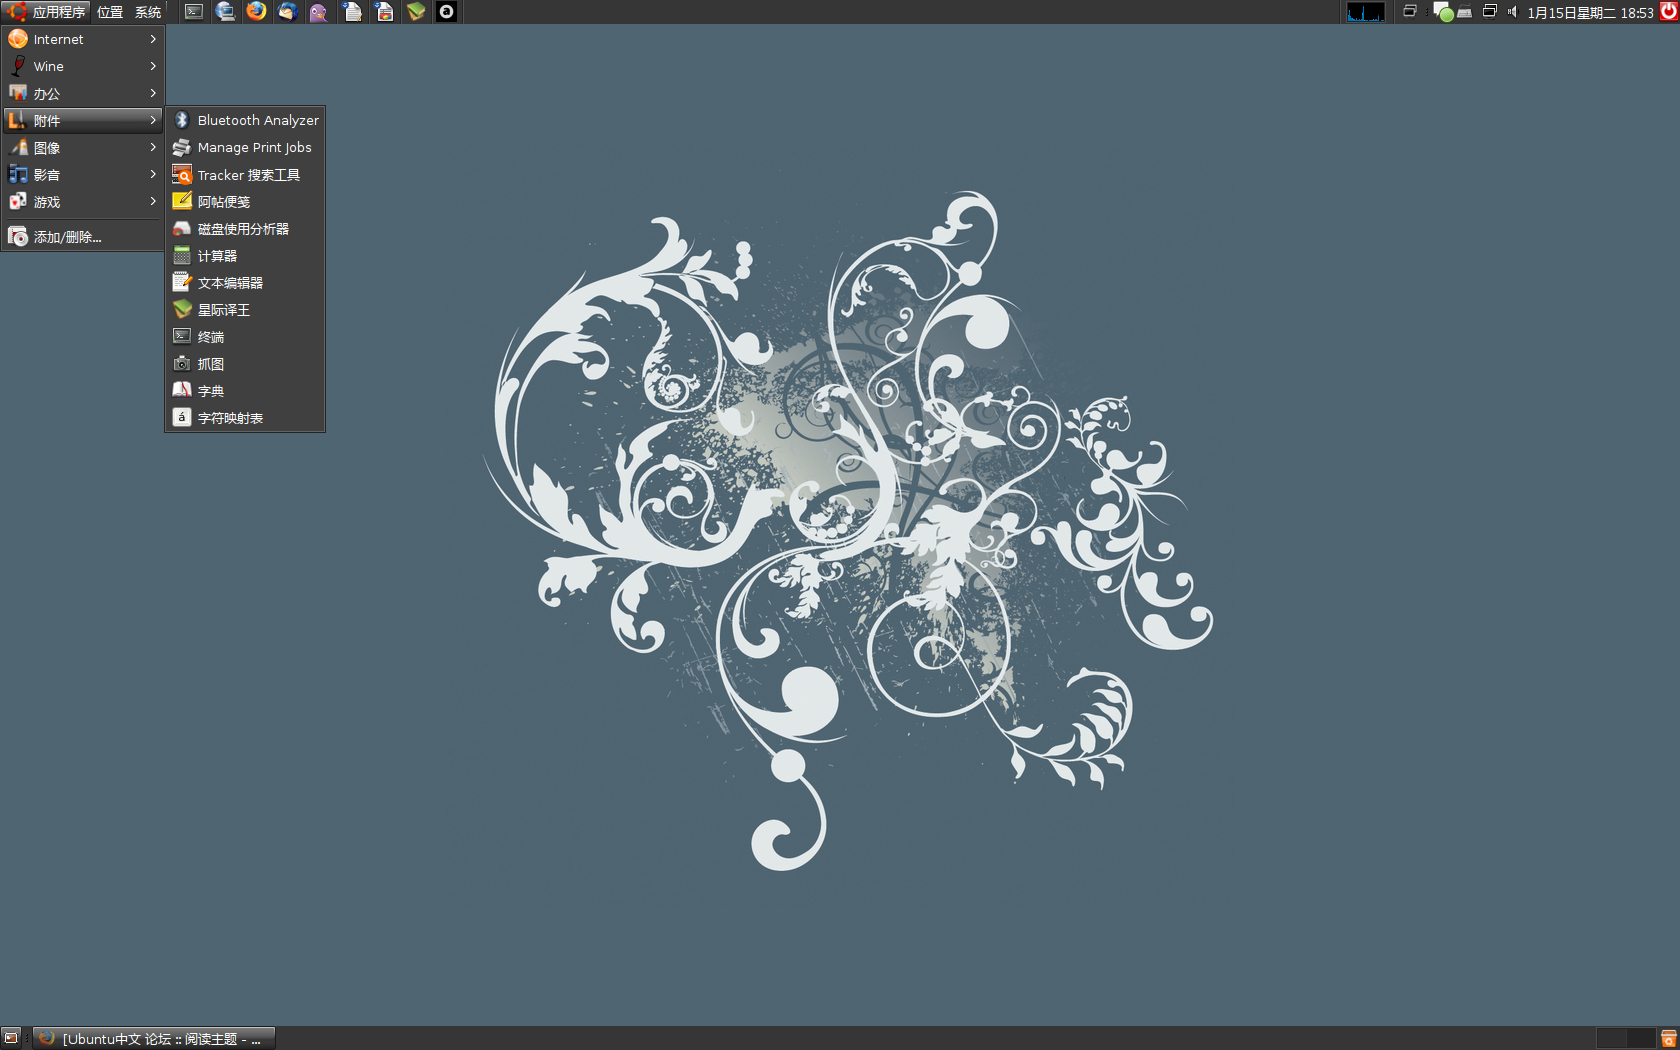This screenshot has width=1680, height=1050.
Task: Expand the 影音 sound and video submenu
Action: (x=83, y=174)
